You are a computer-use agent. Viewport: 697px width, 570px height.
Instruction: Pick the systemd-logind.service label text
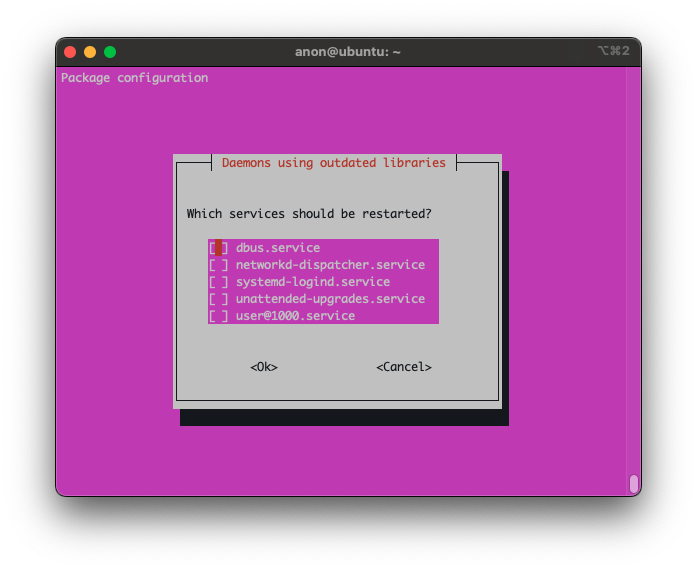tap(312, 282)
